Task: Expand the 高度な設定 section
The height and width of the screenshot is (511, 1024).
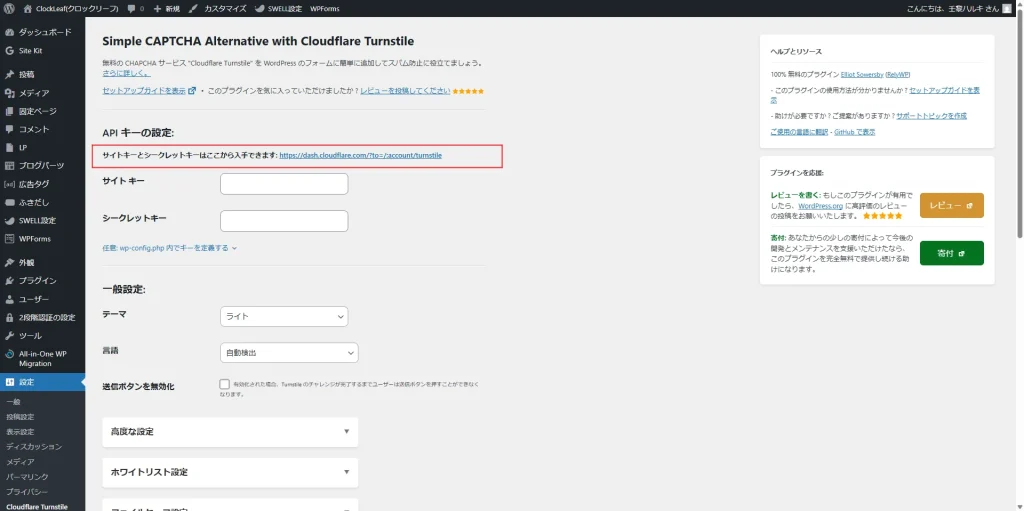Action: coord(230,432)
